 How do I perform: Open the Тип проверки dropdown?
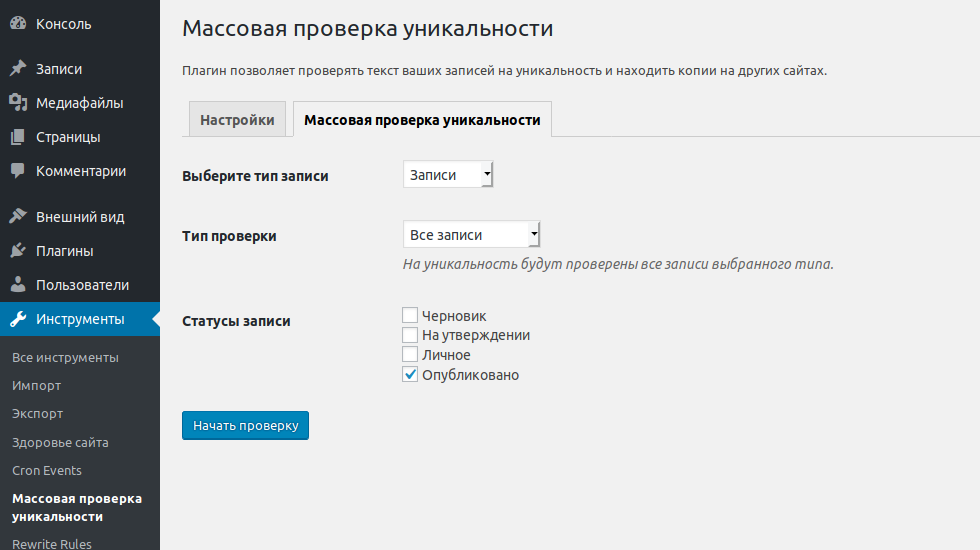tap(471, 234)
